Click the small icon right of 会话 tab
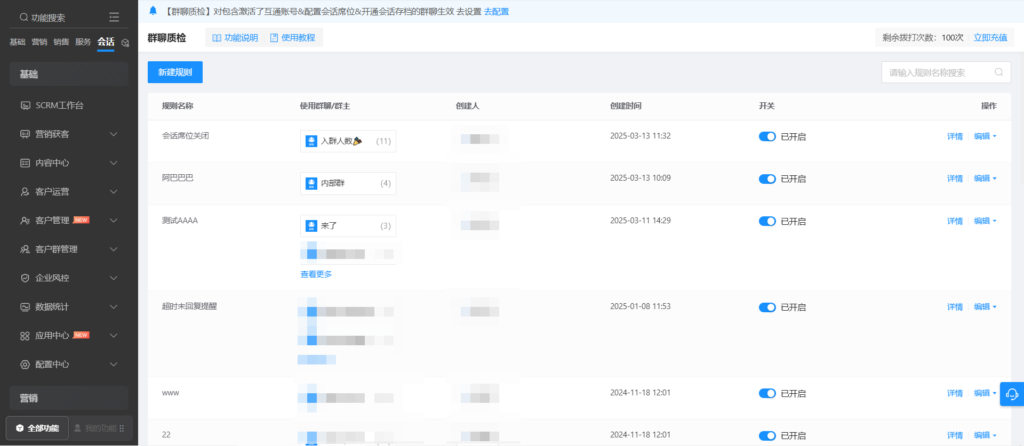The width and height of the screenshot is (1024, 446). tap(125, 42)
